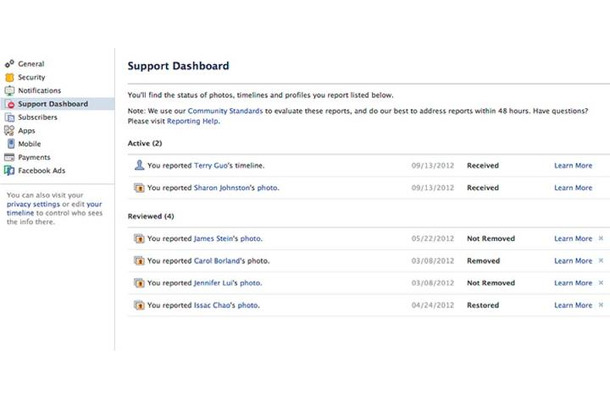Open the photo link in Issac Chao's report
Image resolution: width=610 pixels, height=400 pixels.
pyautogui.click(x=248, y=305)
